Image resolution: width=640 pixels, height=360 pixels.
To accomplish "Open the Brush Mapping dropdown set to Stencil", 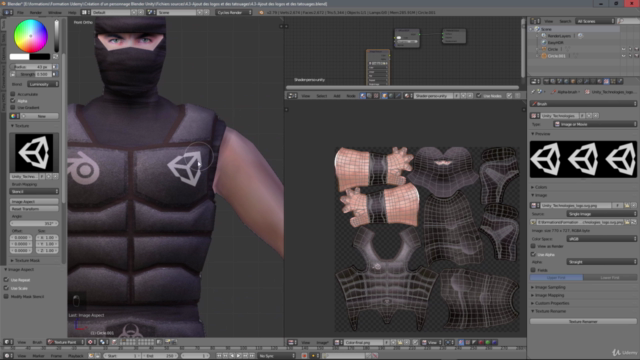I will 34,191.
